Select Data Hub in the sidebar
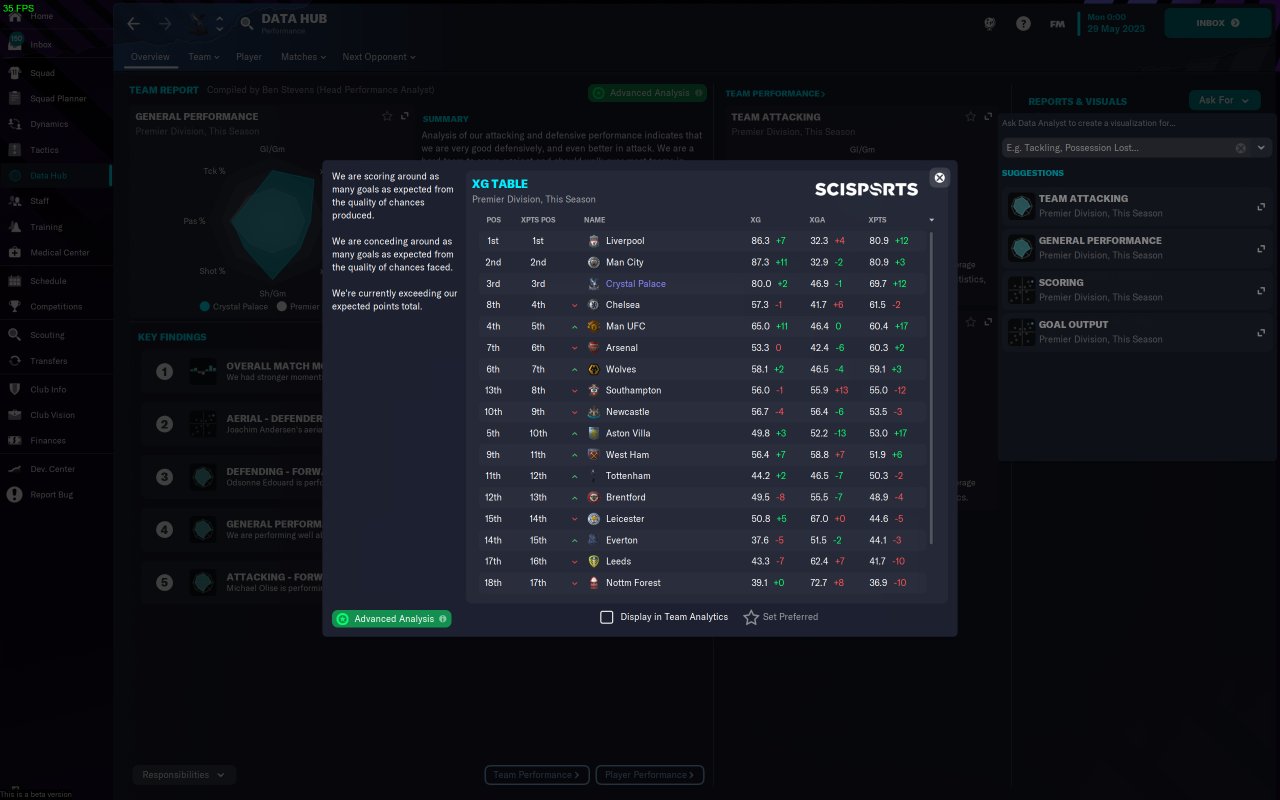Viewport: 1280px width, 800px height. pyautogui.click(x=48, y=176)
